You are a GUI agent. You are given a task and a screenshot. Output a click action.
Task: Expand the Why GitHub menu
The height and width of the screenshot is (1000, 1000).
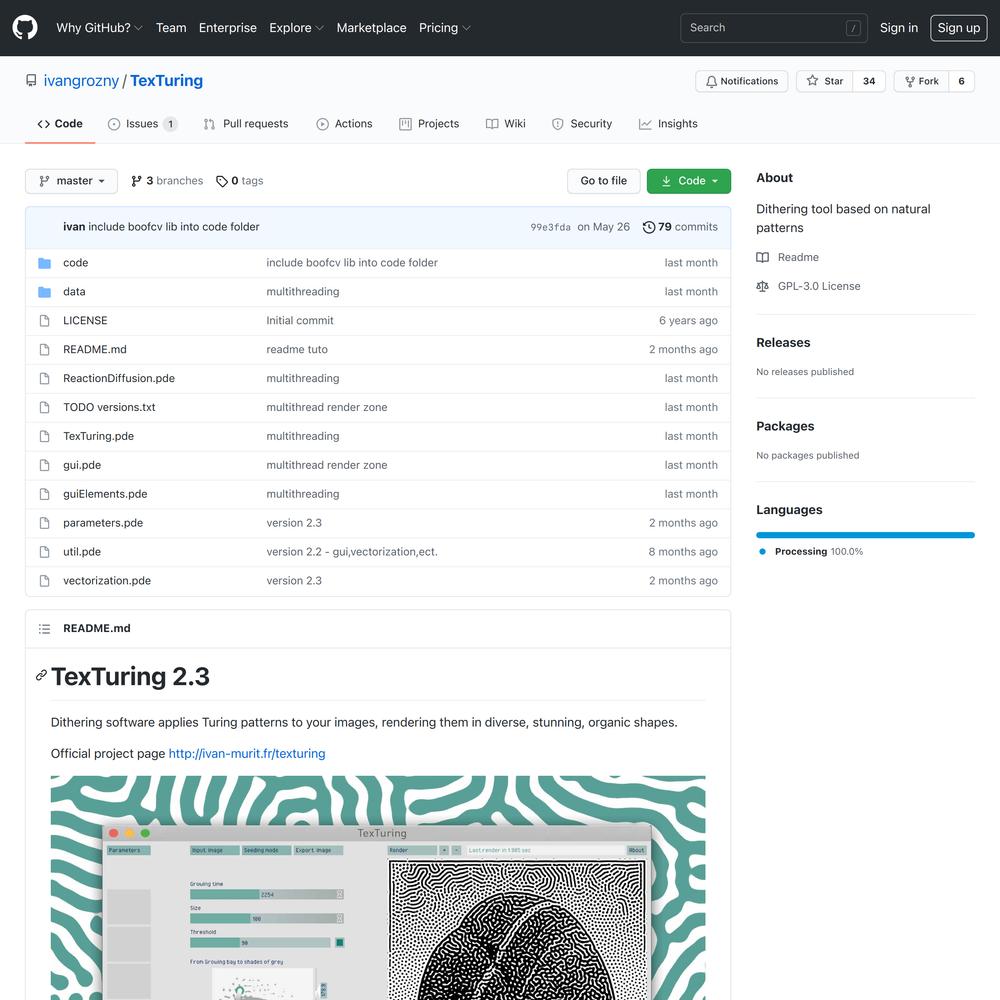click(99, 28)
